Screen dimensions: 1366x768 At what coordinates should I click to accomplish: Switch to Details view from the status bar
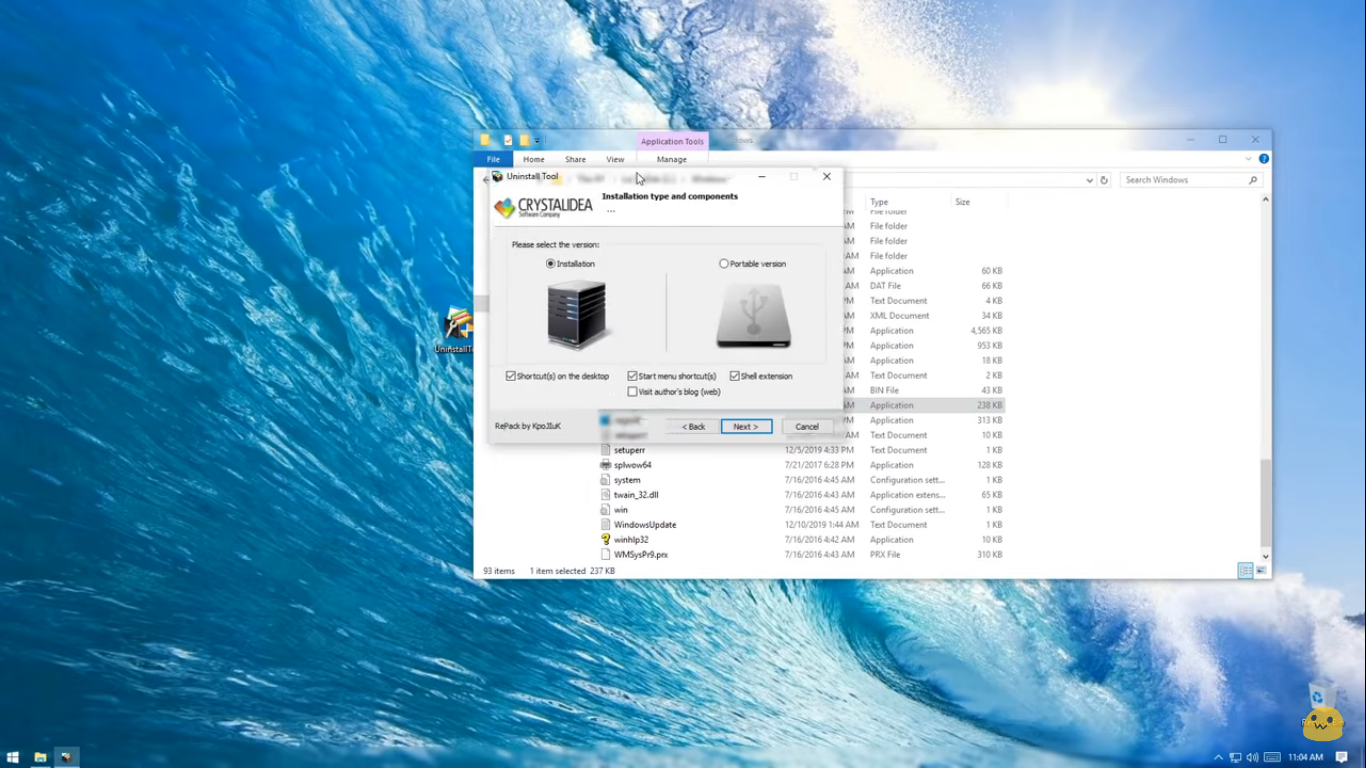click(1244, 570)
